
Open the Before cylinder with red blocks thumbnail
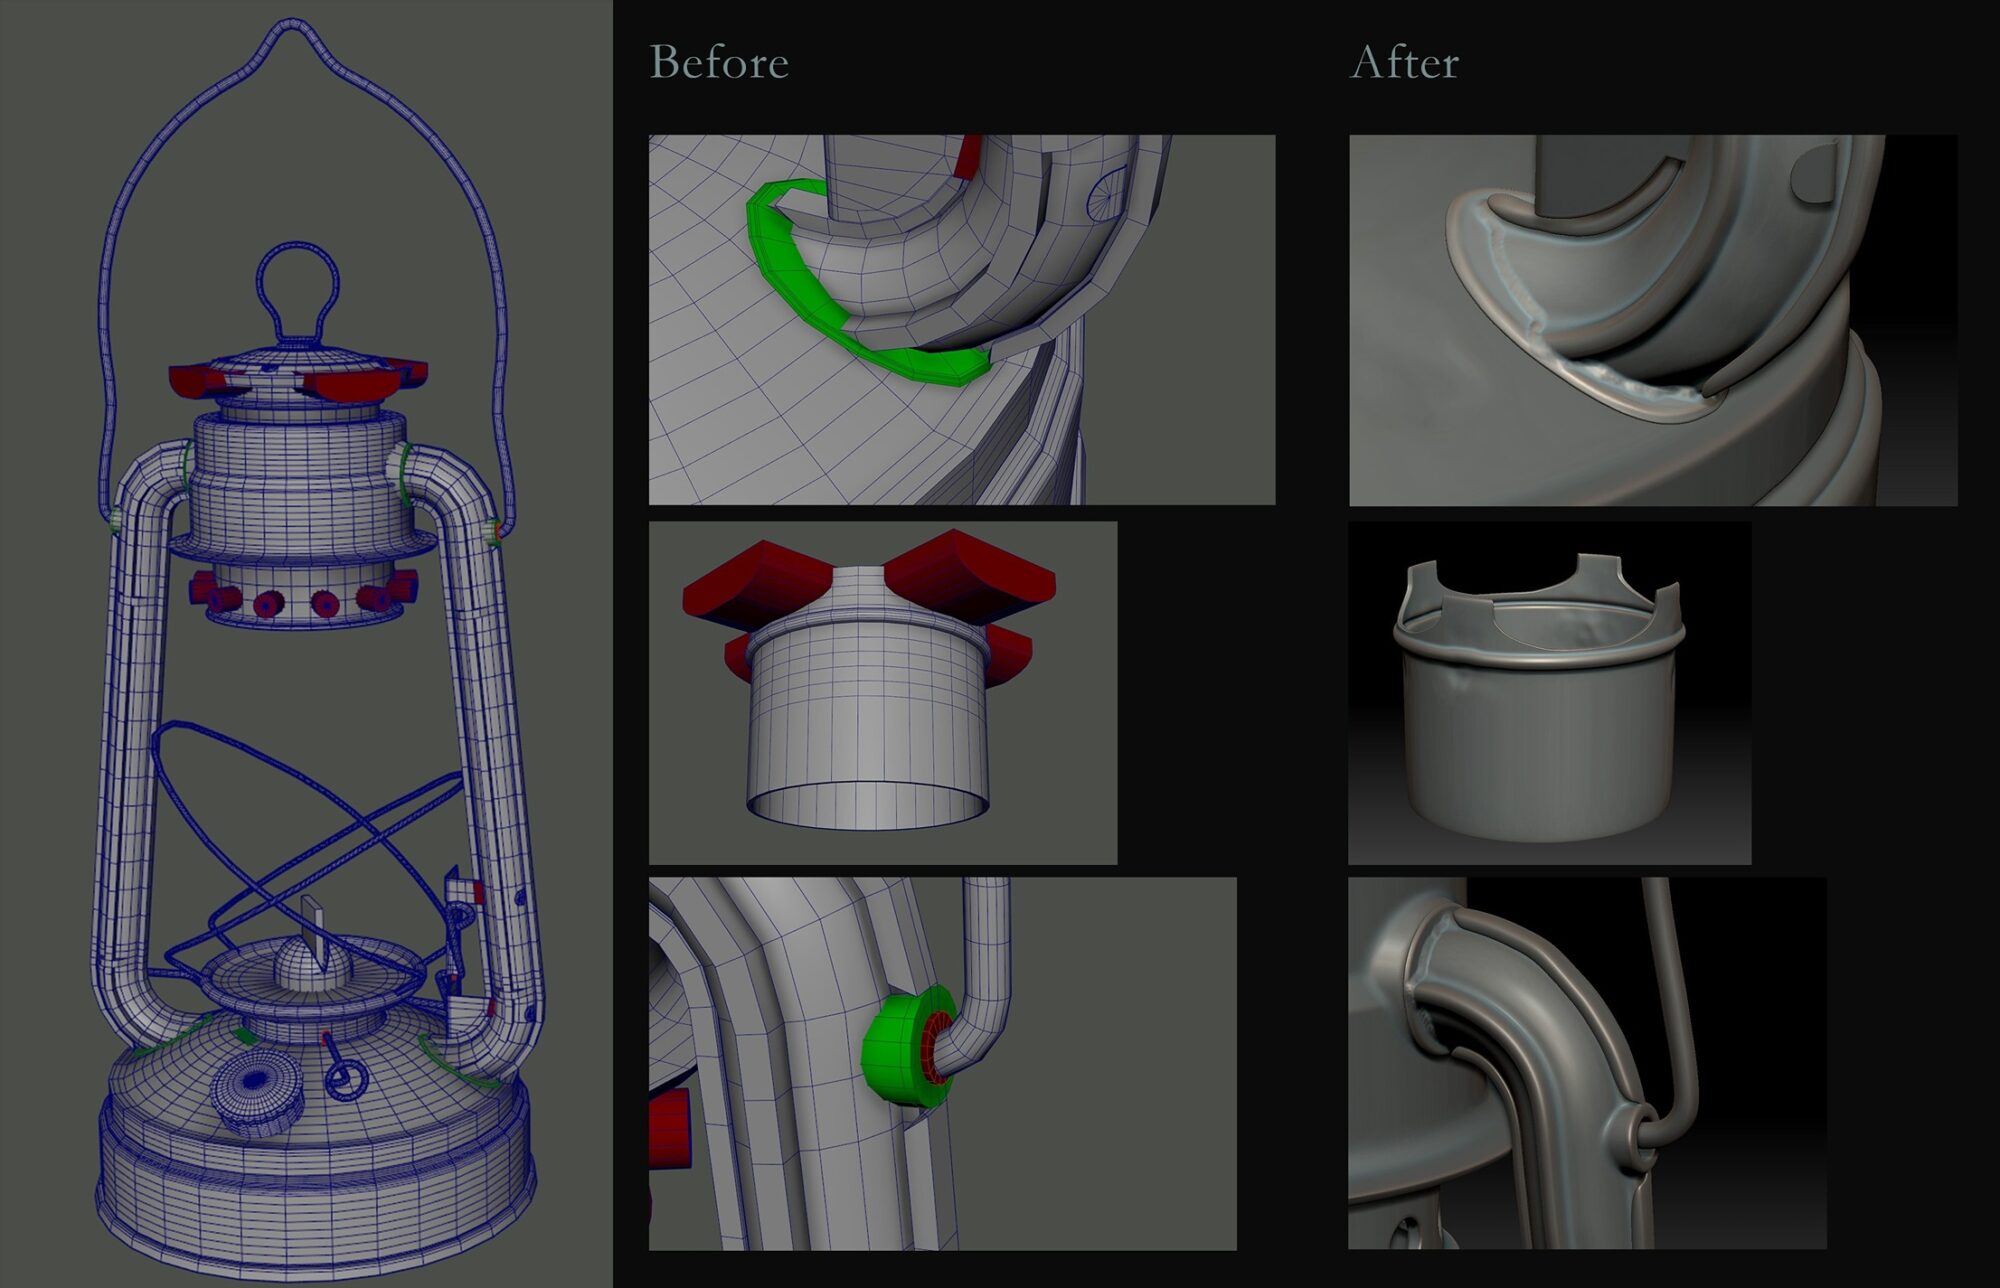pos(882,692)
